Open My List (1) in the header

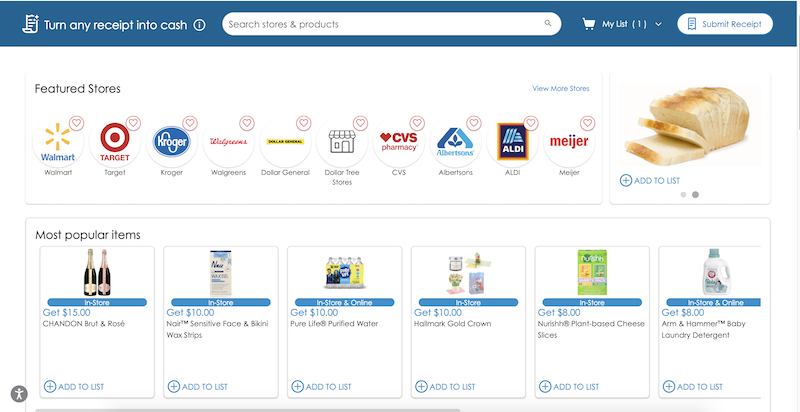624,24
